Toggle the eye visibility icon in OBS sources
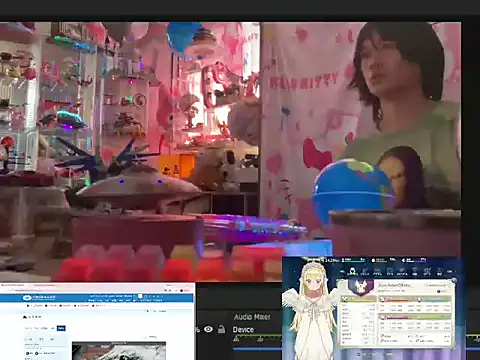Viewport: 480px width, 360px height. pyautogui.click(x=208, y=329)
